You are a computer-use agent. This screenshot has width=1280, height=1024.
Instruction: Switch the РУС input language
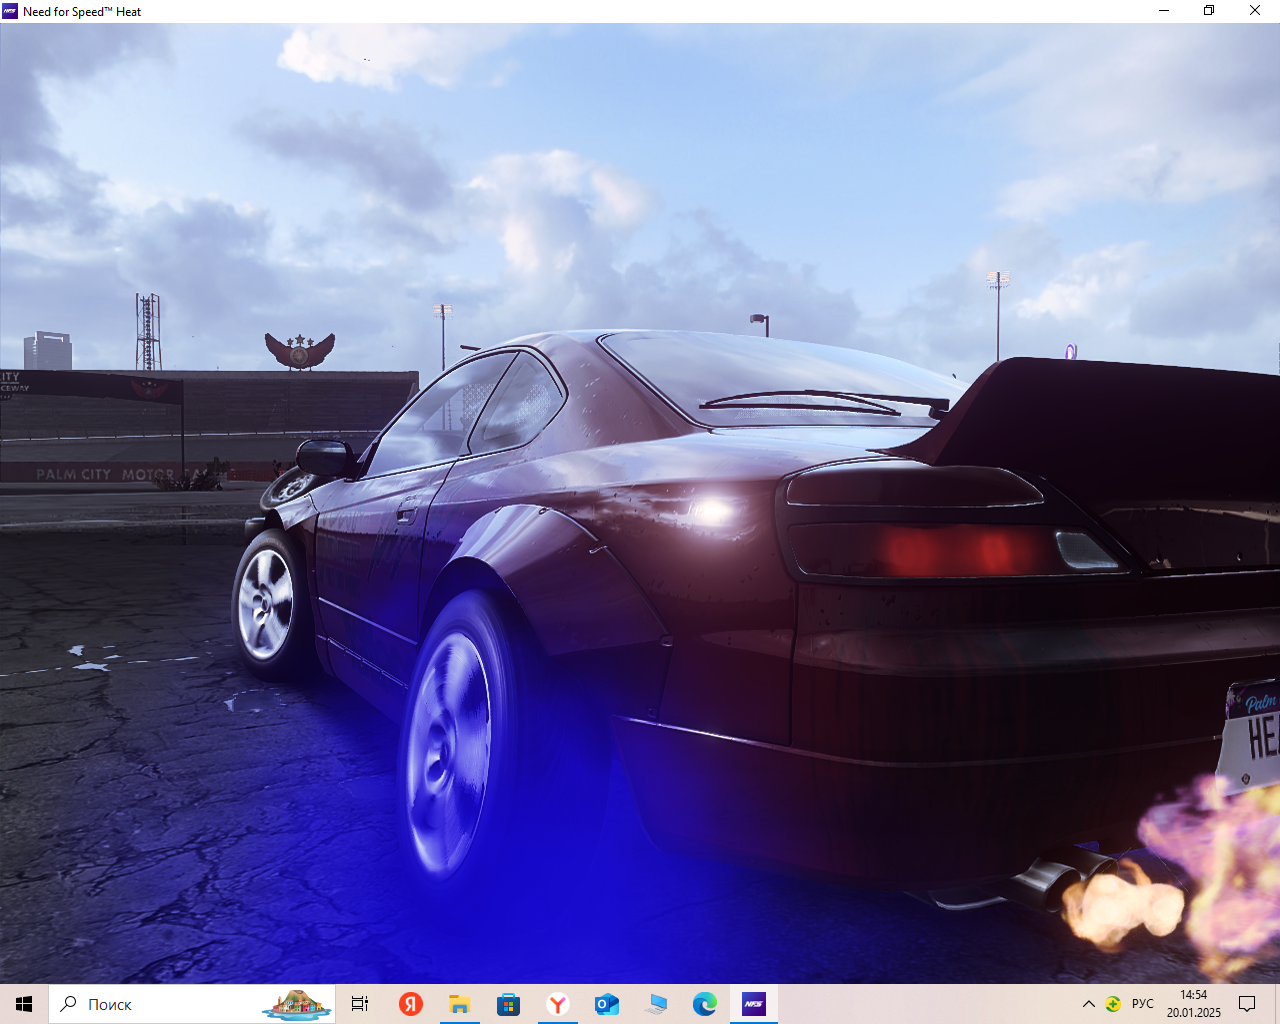click(1143, 1004)
